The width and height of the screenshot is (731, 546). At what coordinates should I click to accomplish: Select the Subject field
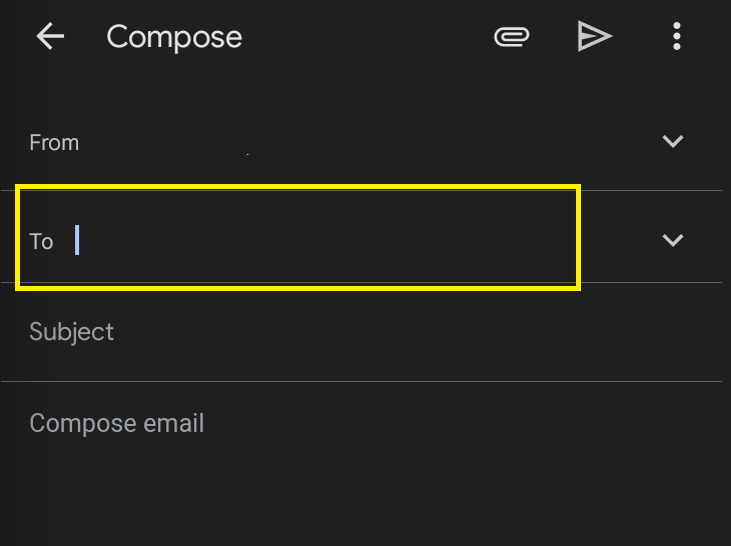361,332
